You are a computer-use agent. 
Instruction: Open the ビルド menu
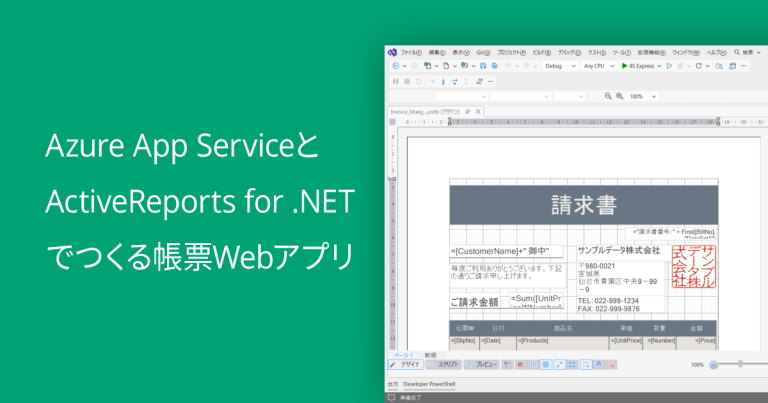pyautogui.click(x=542, y=52)
